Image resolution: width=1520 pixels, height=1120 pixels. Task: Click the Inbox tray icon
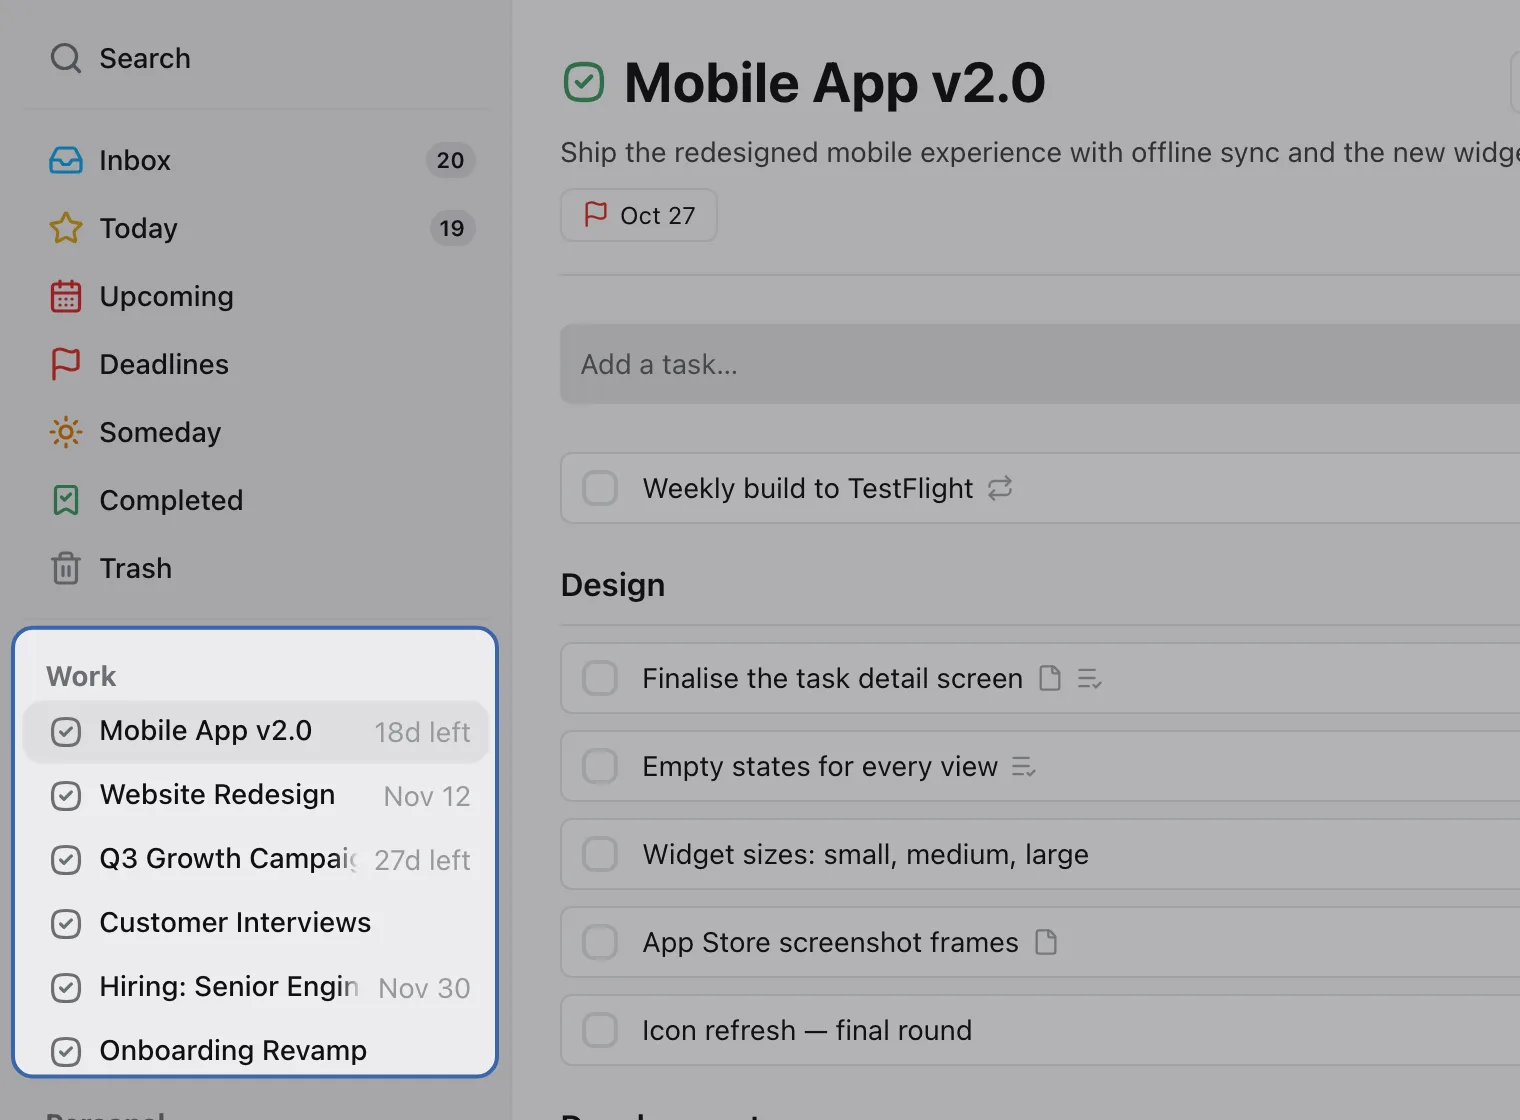pyautogui.click(x=66, y=160)
